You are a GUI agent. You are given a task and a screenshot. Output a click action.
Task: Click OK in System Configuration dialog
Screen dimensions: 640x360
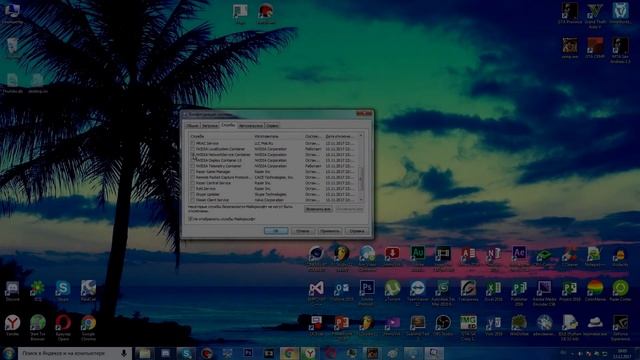pyautogui.click(x=276, y=231)
